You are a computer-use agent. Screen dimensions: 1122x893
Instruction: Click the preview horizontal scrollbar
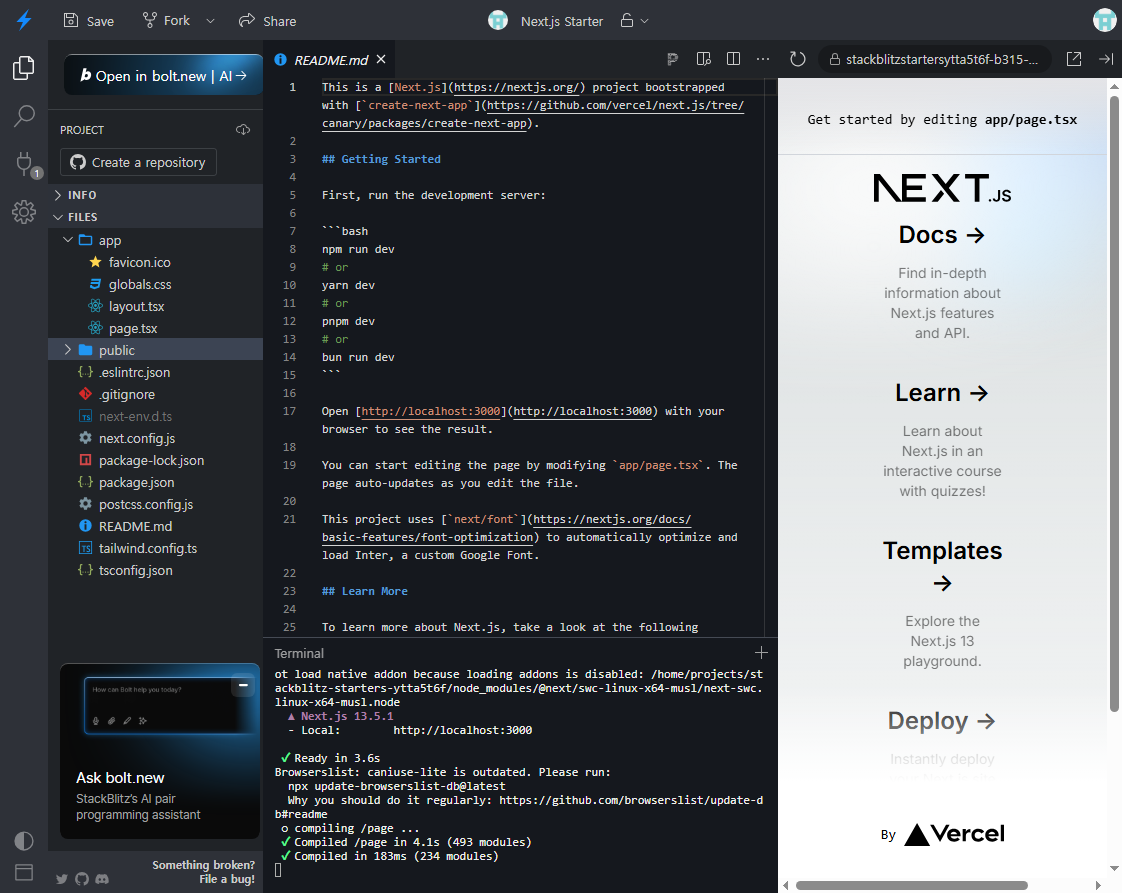click(x=912, y=886)
